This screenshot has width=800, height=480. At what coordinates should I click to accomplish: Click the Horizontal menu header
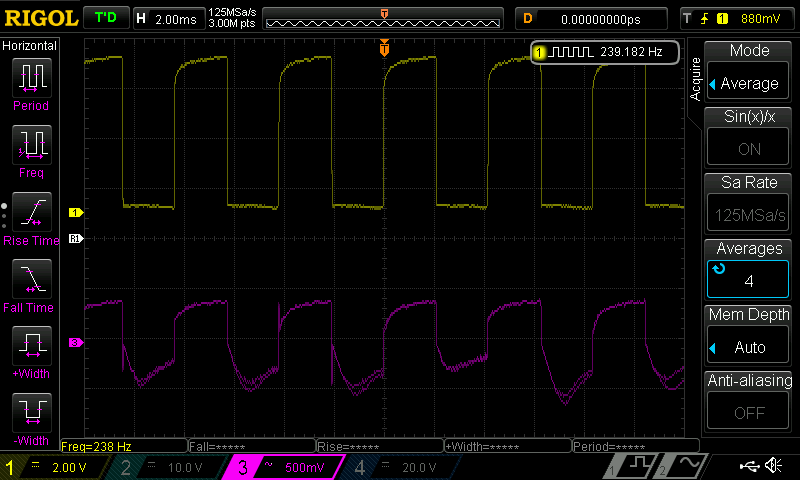point(30,45)
